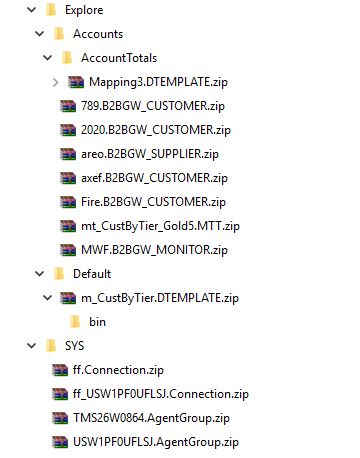This screenshot has height=458, width=360.
Task: Click the ff.Connection.zip archive icon
Action: coord(60,370)
